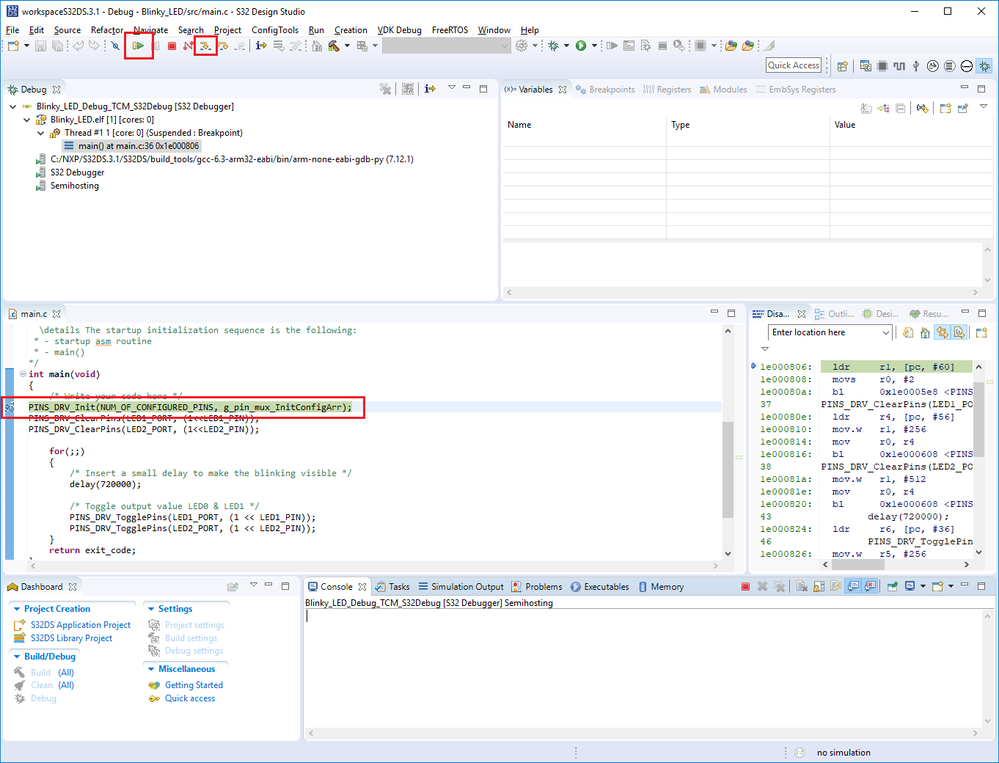999x763 pixels.
Task: Select the S32 Debugger process entry
Action: [77, 173]
